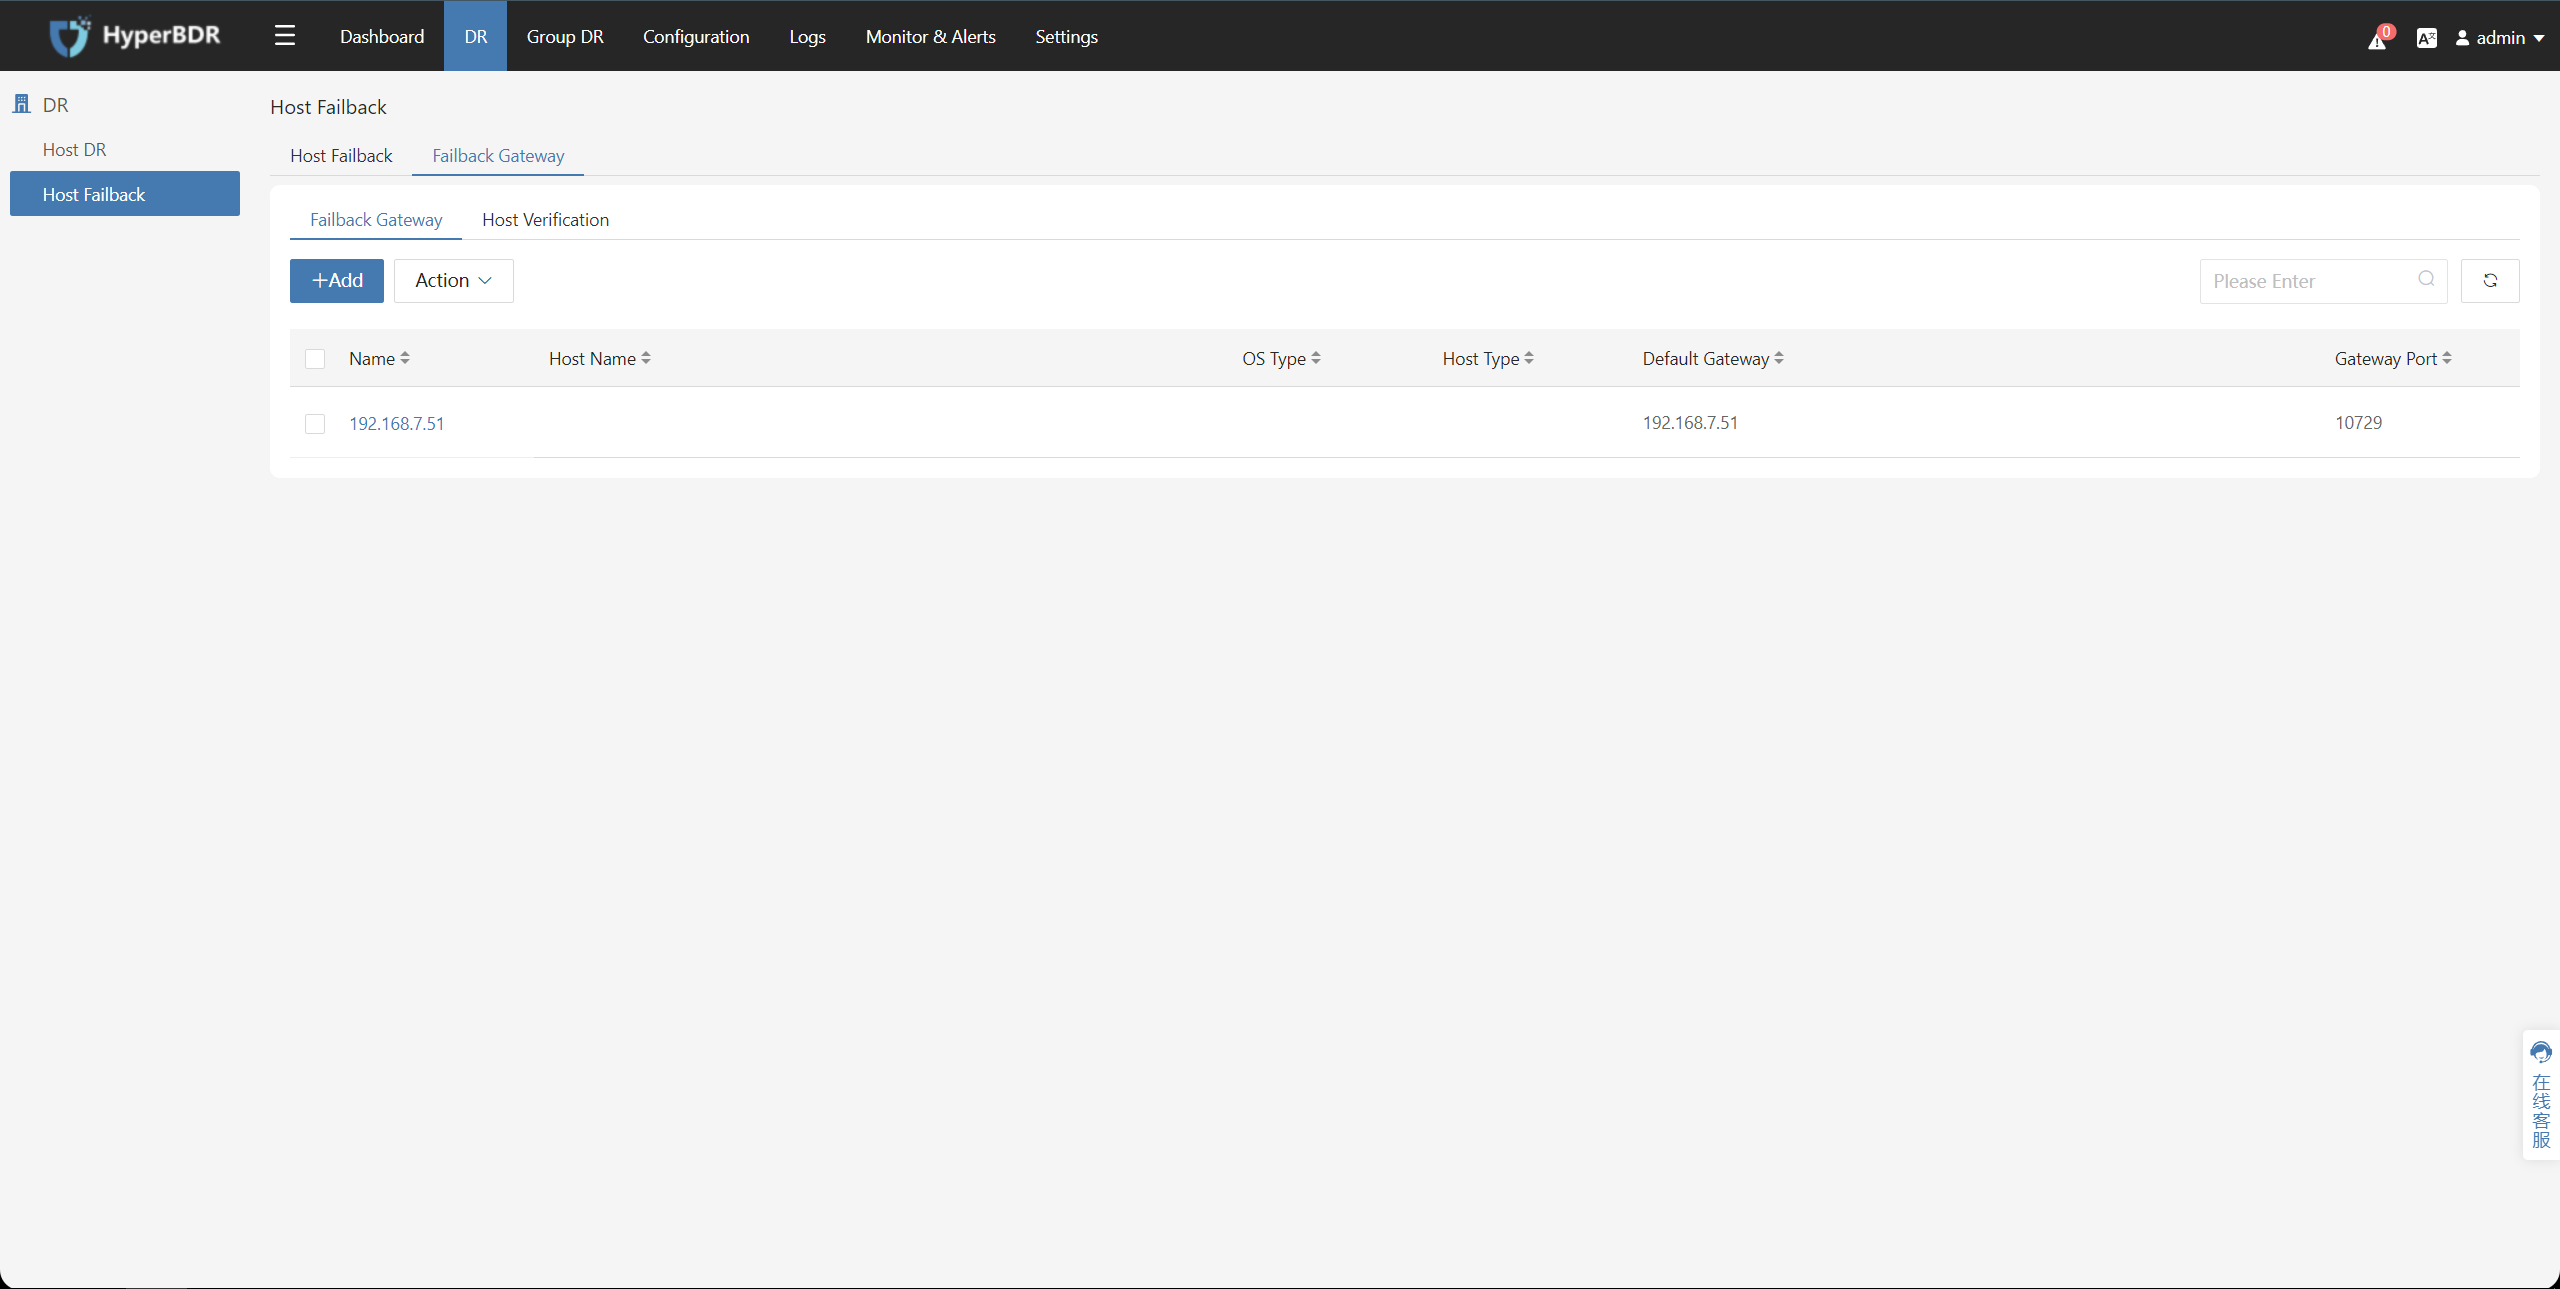Check the 192.168.7.51 row checkbox
Viewport: 2560px width, 1289px height.
coord(315,424)
